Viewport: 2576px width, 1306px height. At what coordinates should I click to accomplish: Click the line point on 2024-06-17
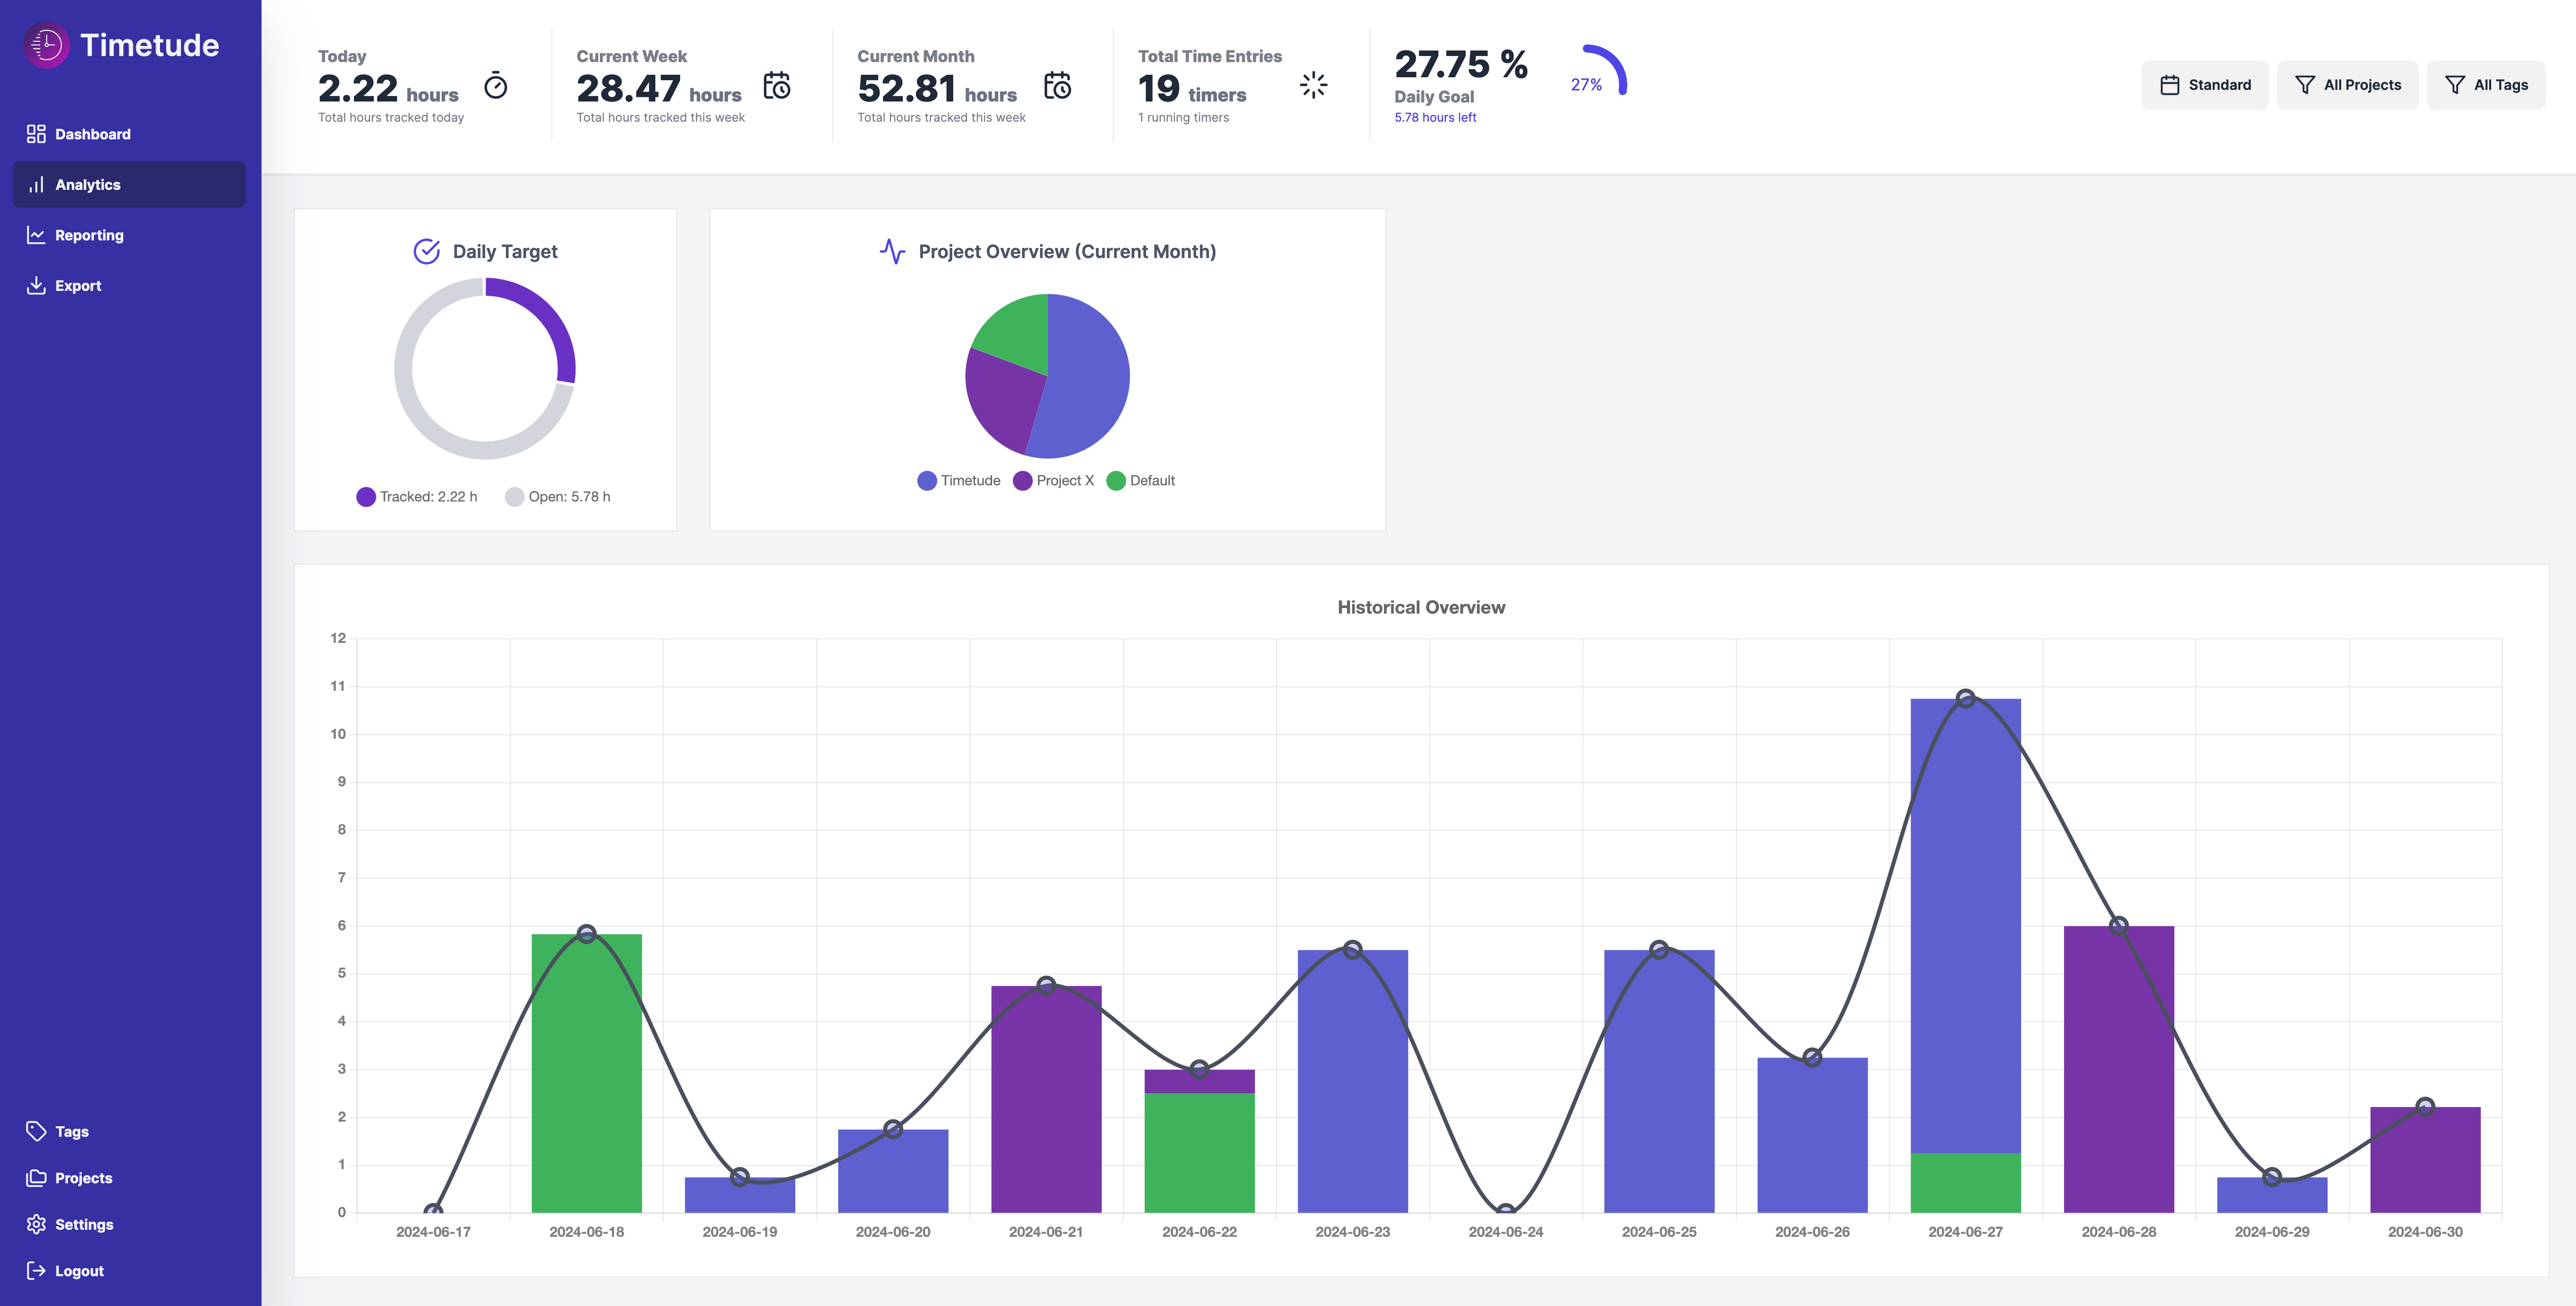433,1211
